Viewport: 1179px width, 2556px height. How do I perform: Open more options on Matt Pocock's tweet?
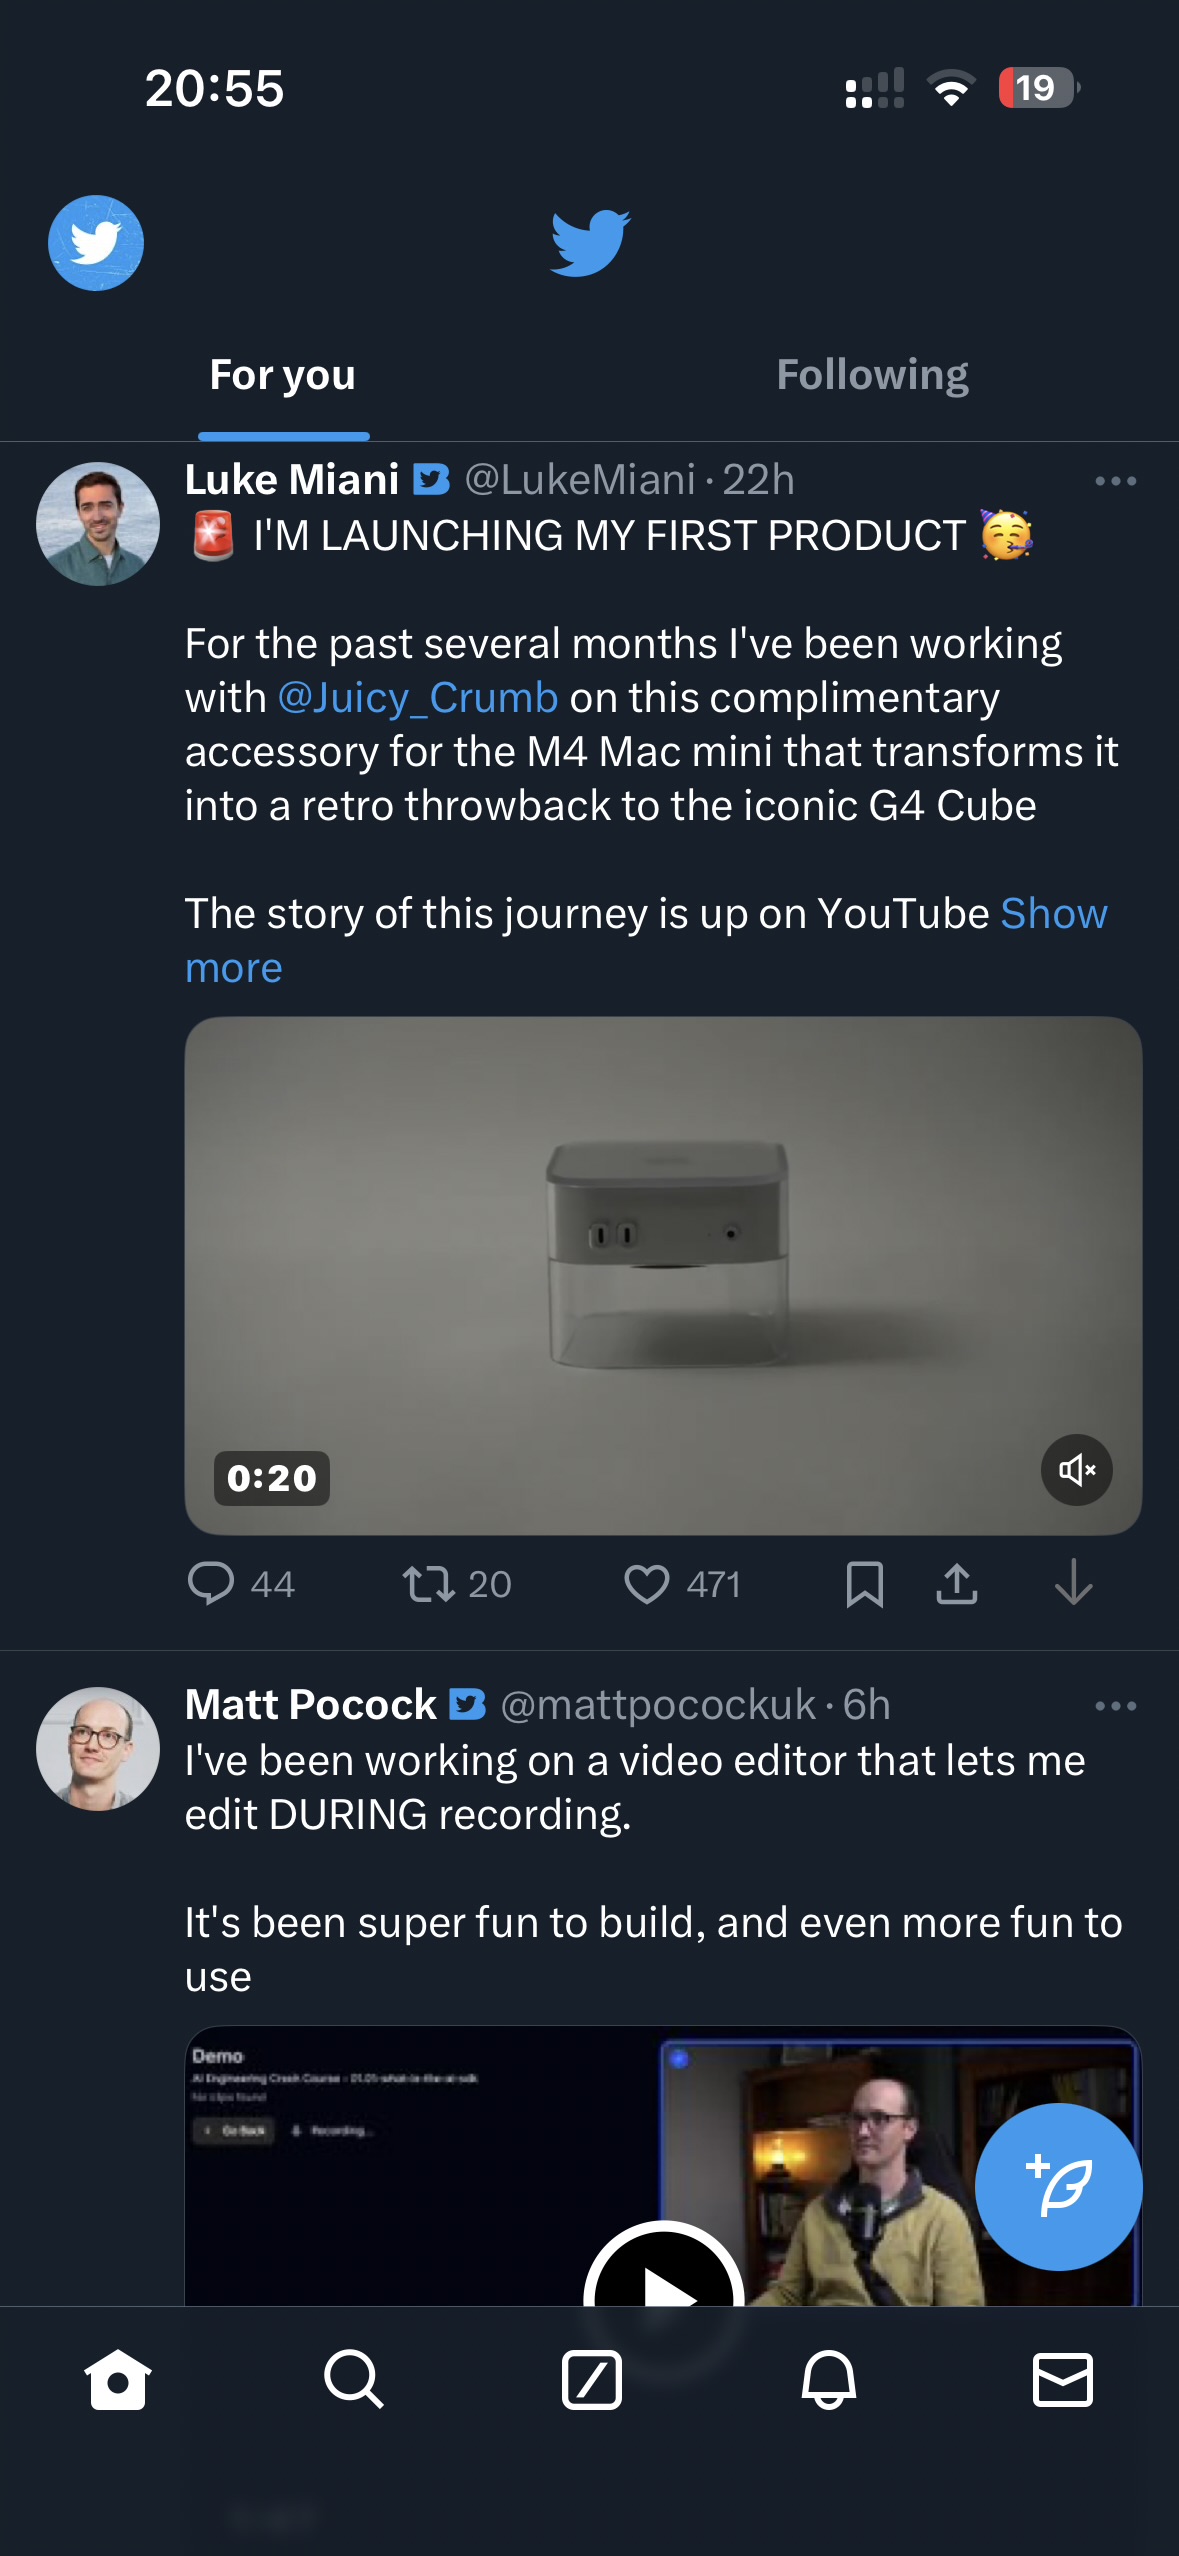(x=1115, y=1706)
